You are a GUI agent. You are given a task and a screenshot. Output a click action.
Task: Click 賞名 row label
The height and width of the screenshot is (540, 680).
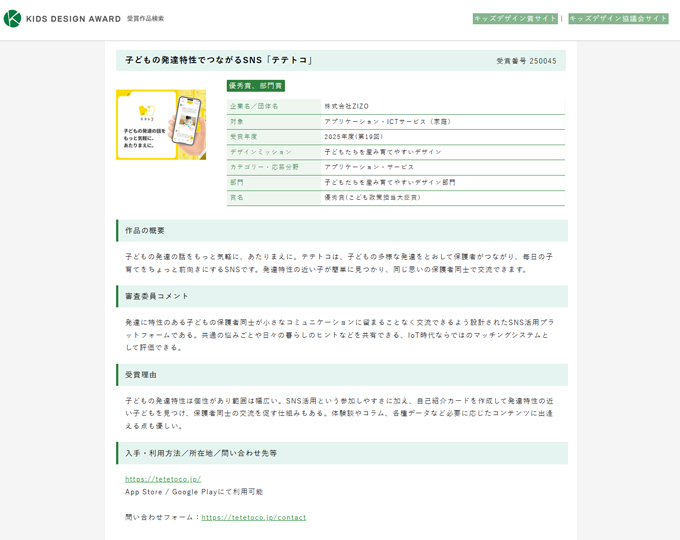point(237,197)
